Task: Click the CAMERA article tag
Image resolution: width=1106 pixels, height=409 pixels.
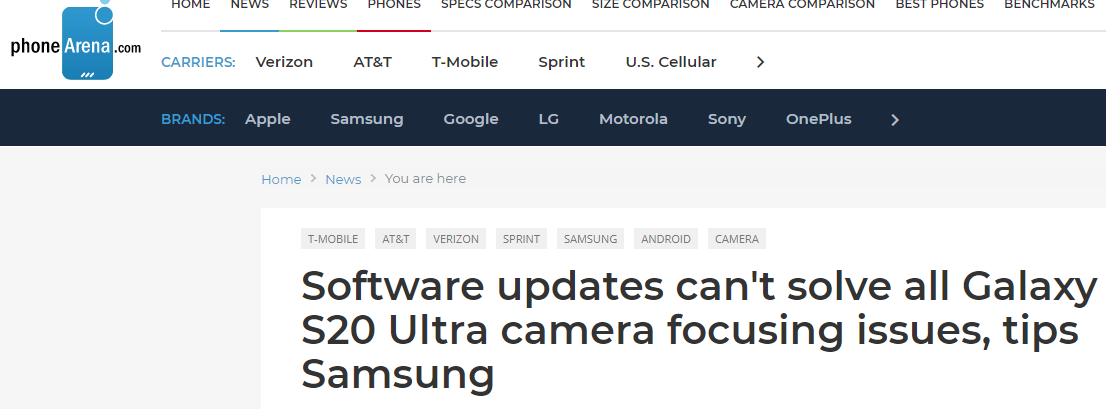Action: pyautogui.click(x=737, y=239)
